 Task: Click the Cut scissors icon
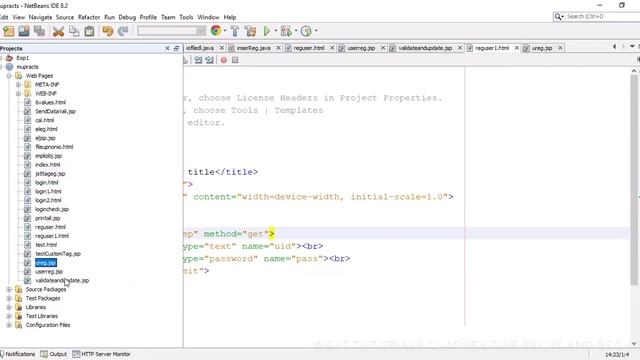pos(58,31)
